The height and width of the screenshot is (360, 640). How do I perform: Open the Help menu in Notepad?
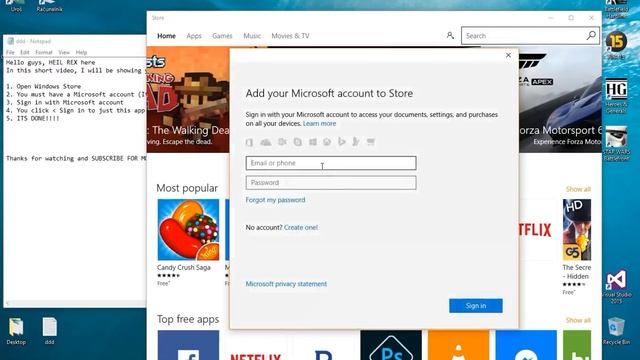pyautogui.click(x=81, y=52)
